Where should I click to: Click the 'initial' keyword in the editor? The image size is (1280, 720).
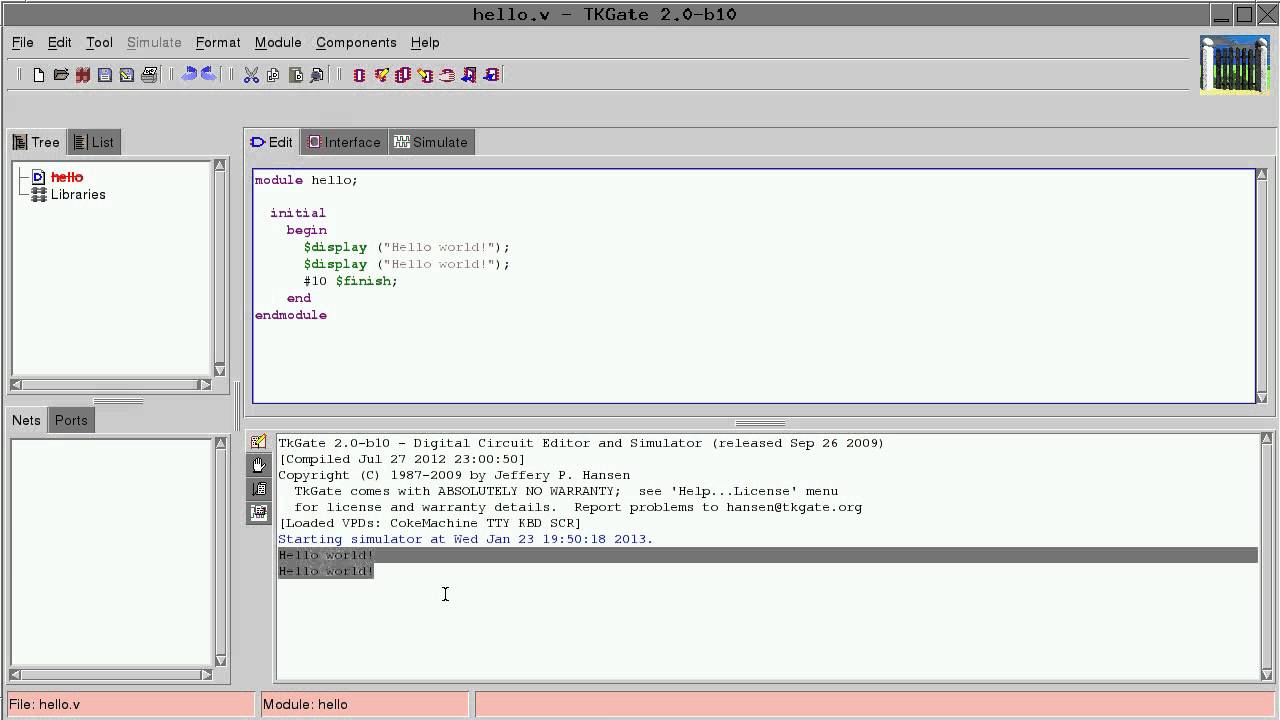pos(298,213)
